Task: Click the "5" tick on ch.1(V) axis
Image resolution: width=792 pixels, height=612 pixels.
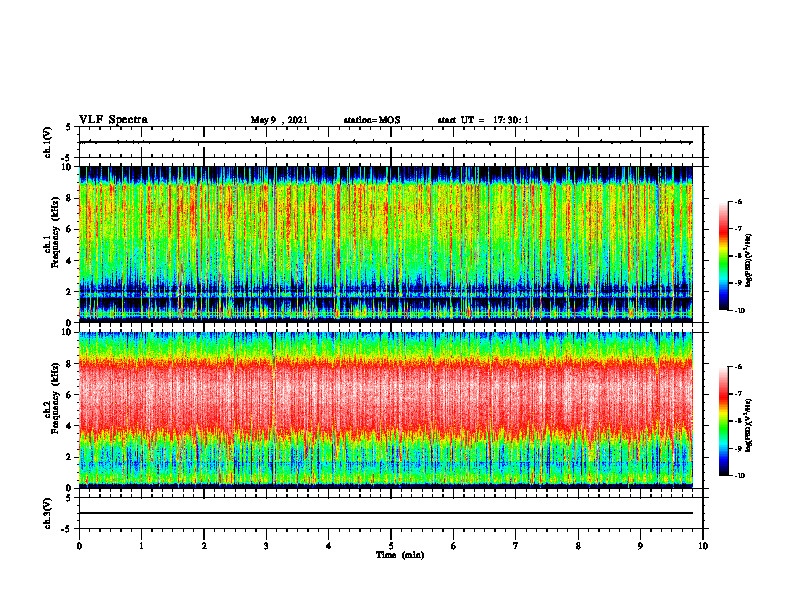Action: tap(70, 127)
